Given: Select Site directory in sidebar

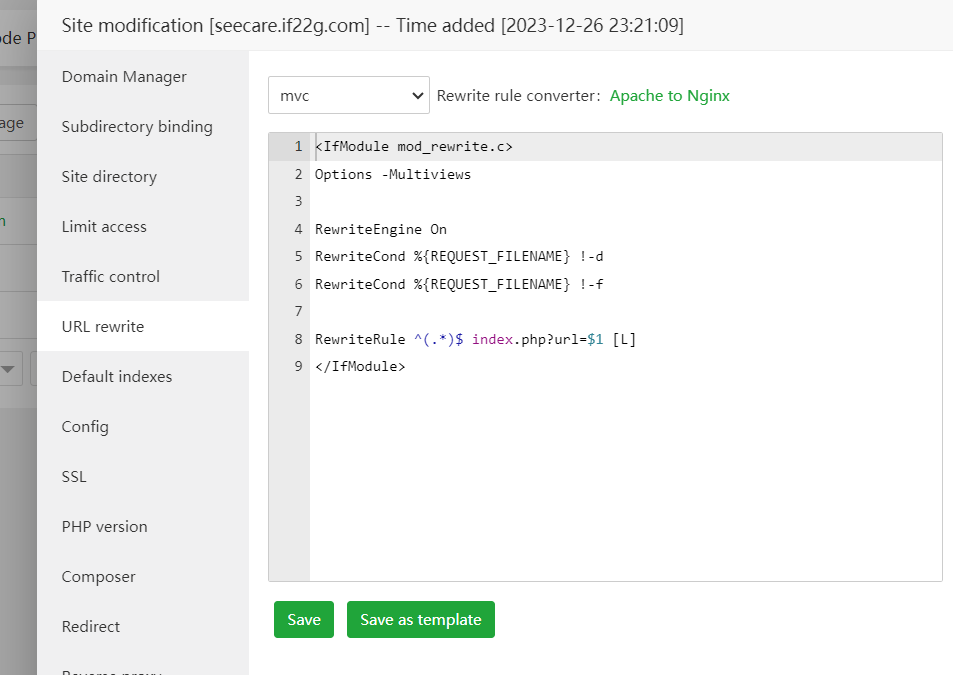Looking at the screenshot, I should tap(109, 177).
